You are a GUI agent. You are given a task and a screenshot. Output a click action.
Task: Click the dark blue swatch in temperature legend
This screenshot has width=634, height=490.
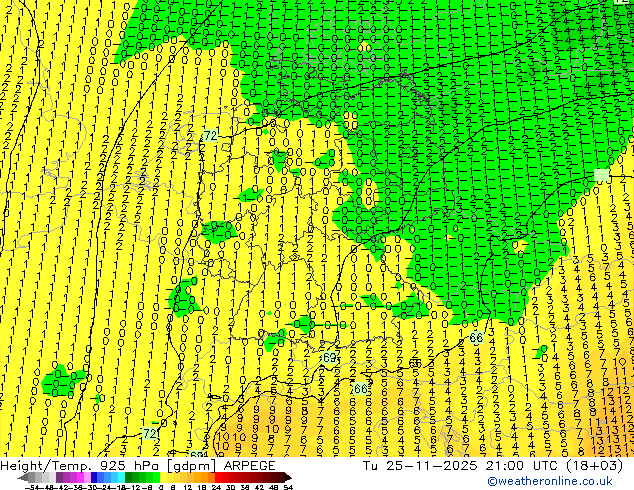coord(94,478)
